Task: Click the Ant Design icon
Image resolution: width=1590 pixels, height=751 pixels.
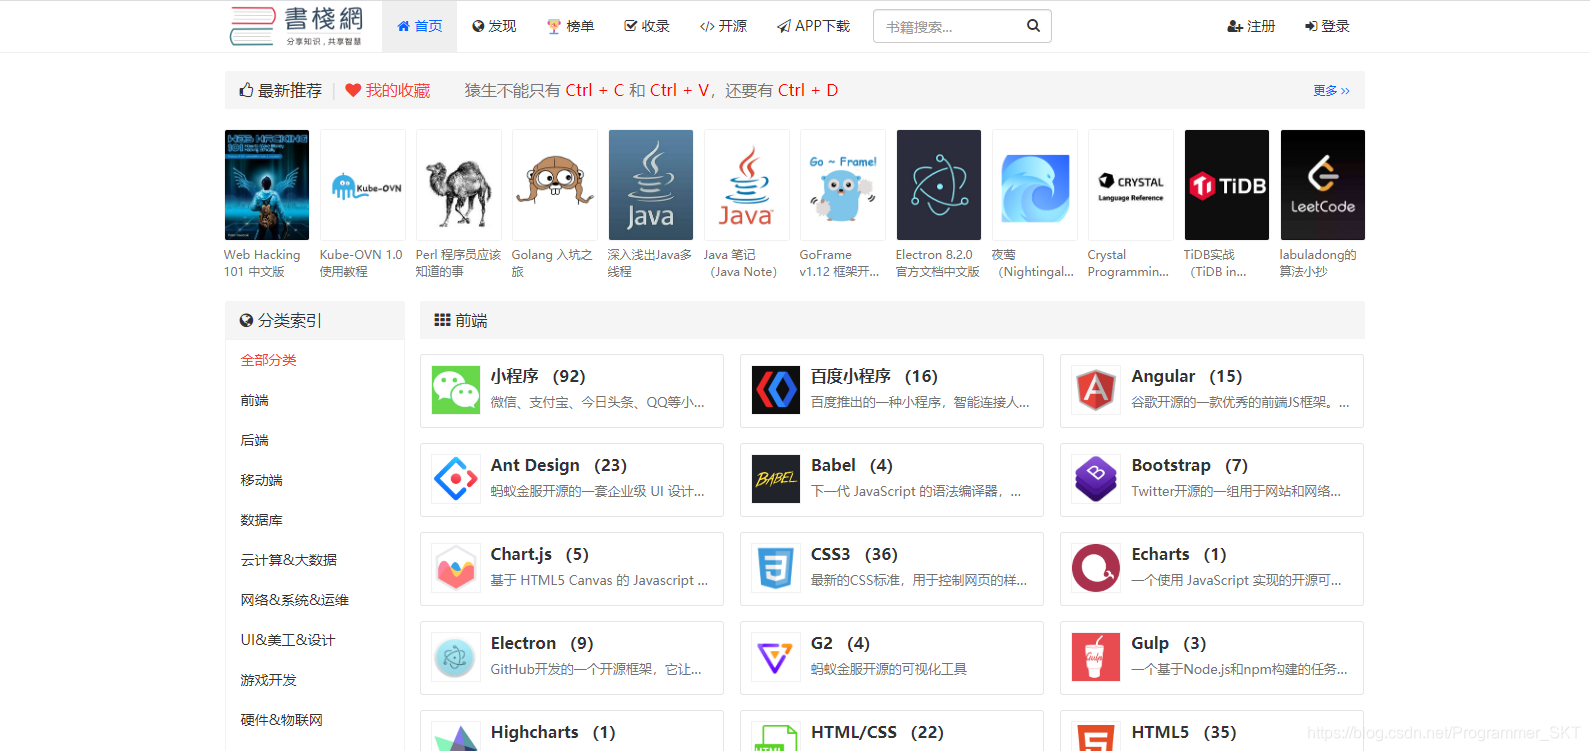Action: point(456,479)
